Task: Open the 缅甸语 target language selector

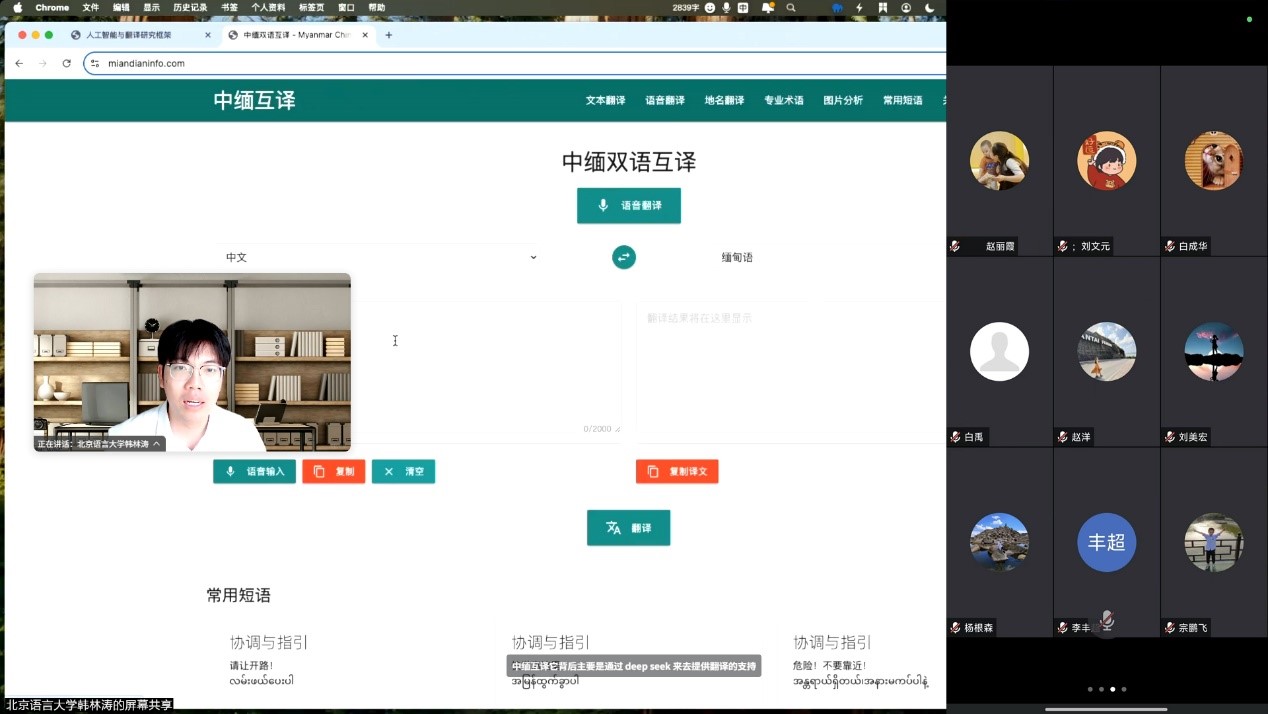Action: click(x=737, y=257)
